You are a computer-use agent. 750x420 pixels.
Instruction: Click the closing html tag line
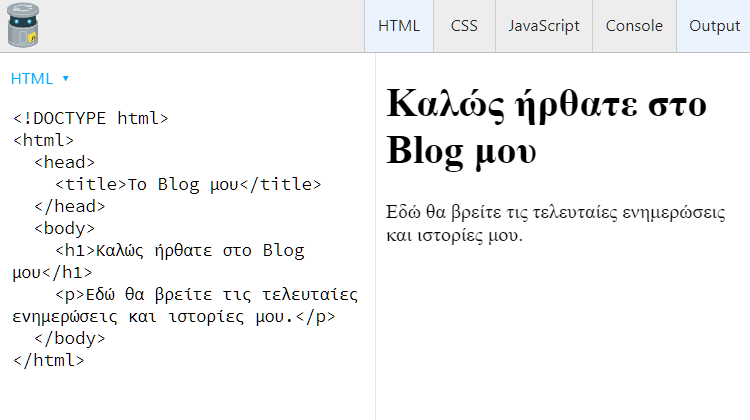48,360
